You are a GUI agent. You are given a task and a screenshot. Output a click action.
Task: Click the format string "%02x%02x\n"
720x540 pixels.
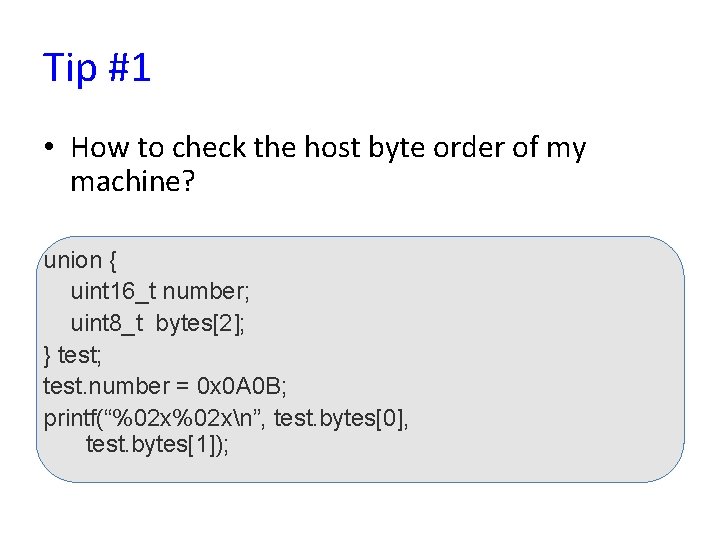pos(185,416)
